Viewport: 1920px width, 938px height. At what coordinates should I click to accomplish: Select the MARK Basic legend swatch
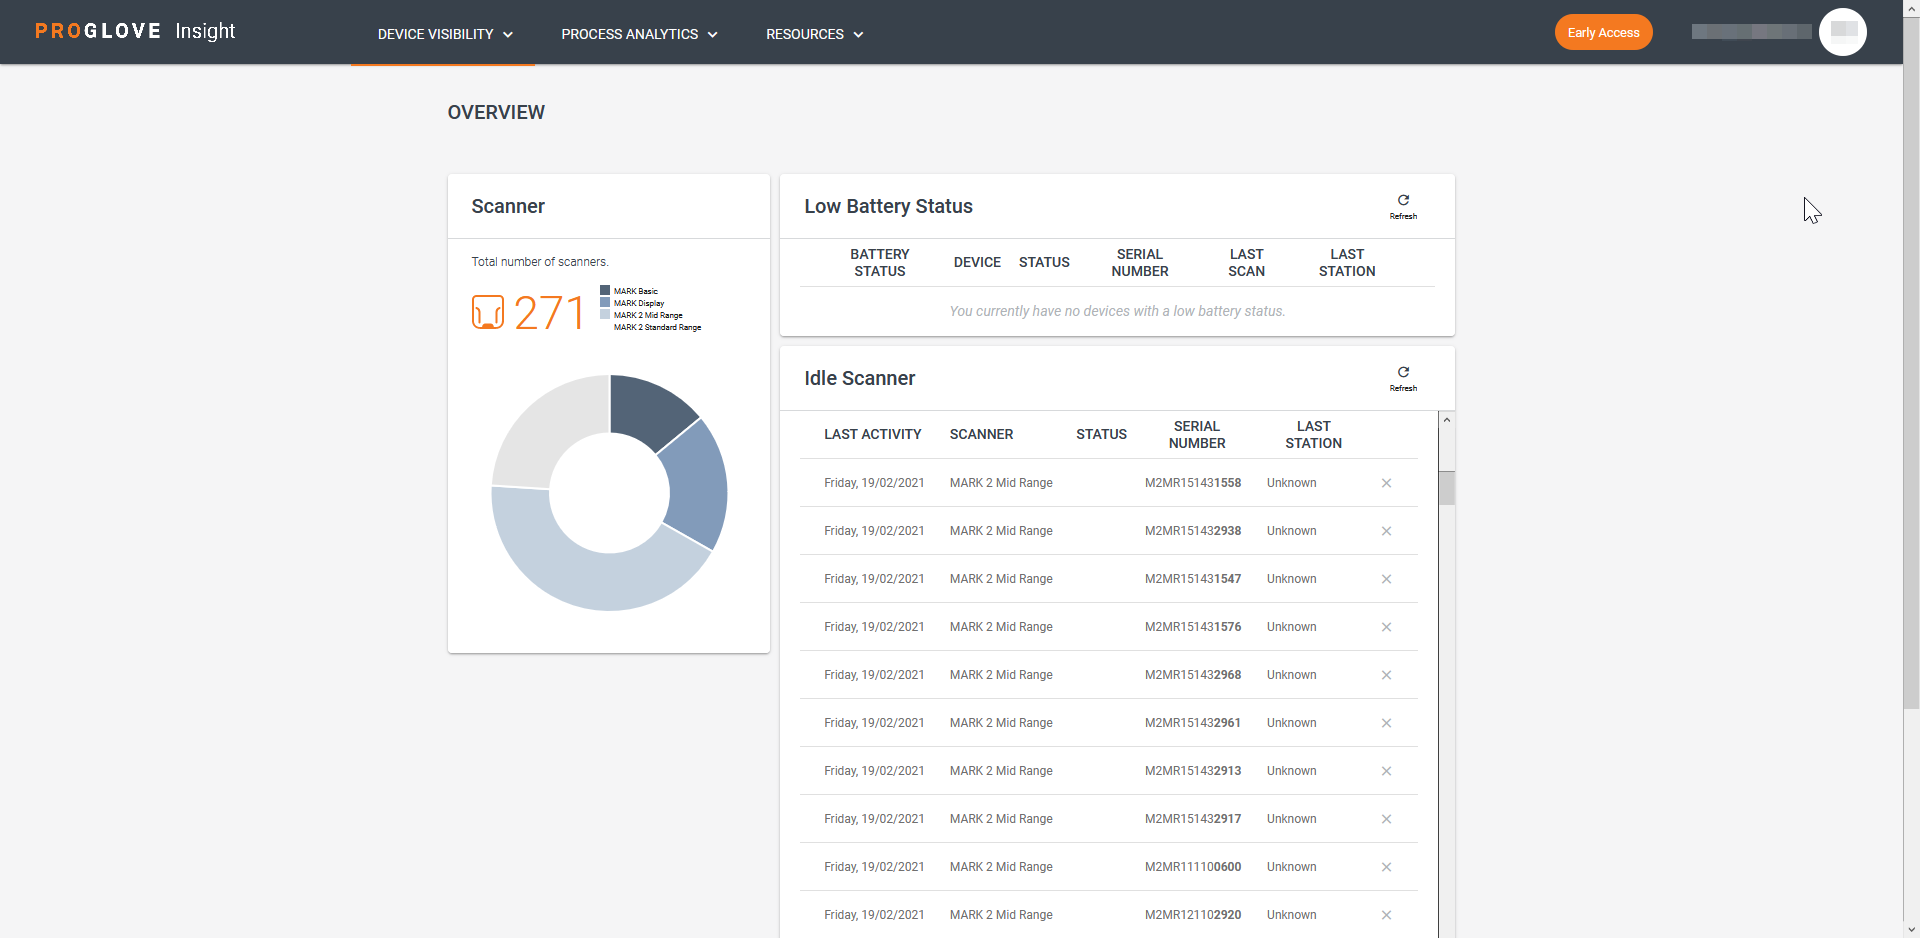[x=605, y=290]
